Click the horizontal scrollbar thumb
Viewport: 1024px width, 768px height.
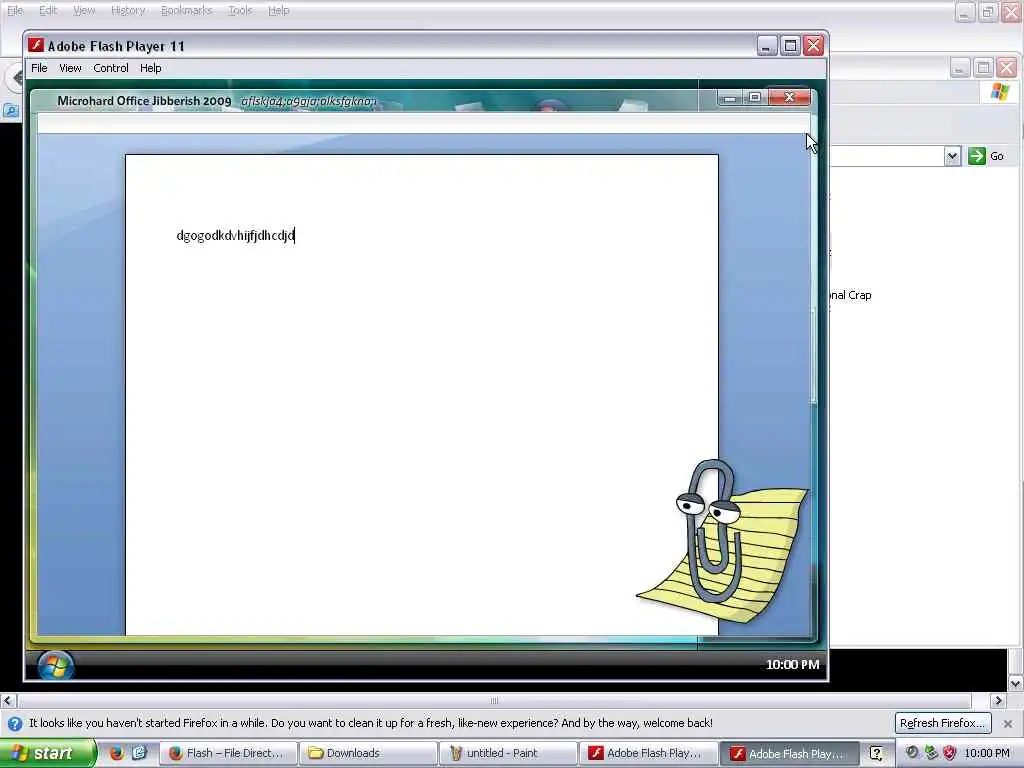tap(494, 701)
